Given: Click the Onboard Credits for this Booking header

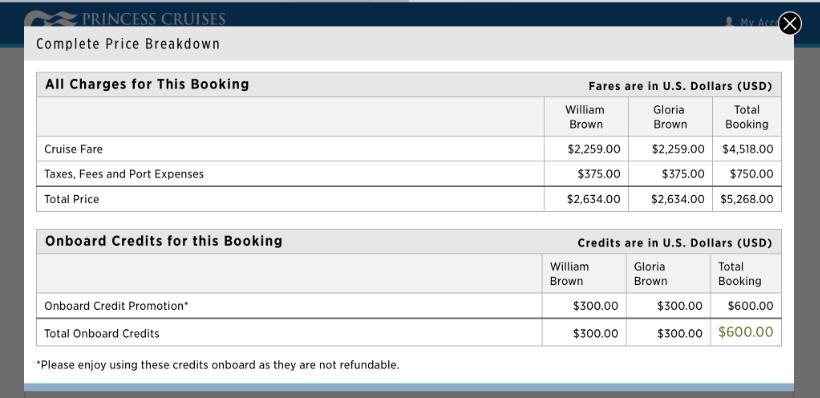Looking at the screenshot, I should [164, 241].
